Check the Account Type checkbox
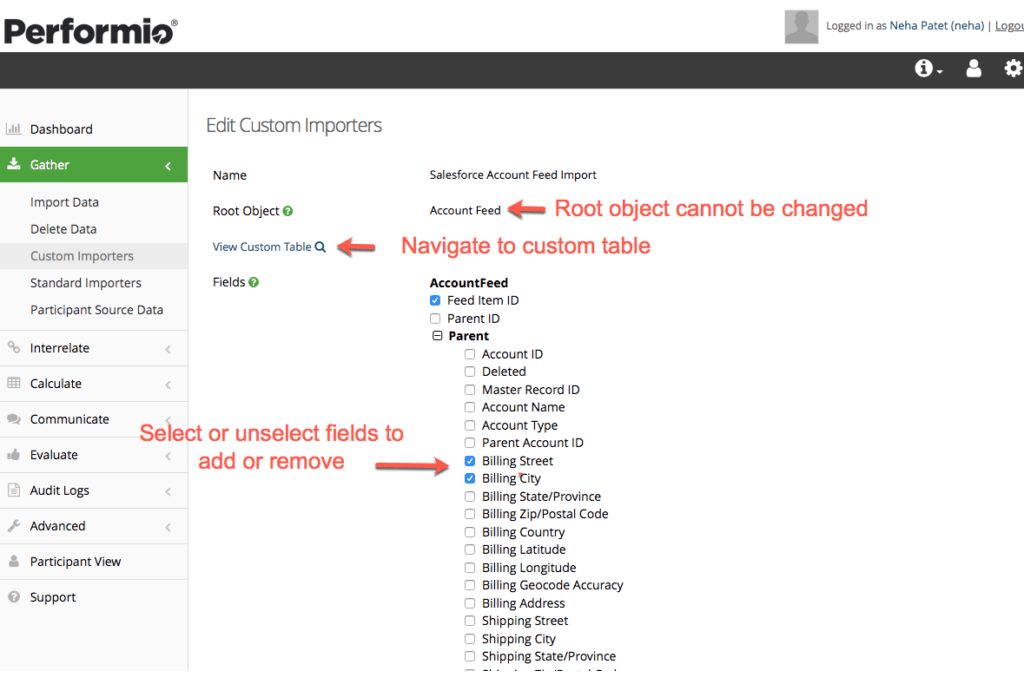 click(x=470, y=425)
